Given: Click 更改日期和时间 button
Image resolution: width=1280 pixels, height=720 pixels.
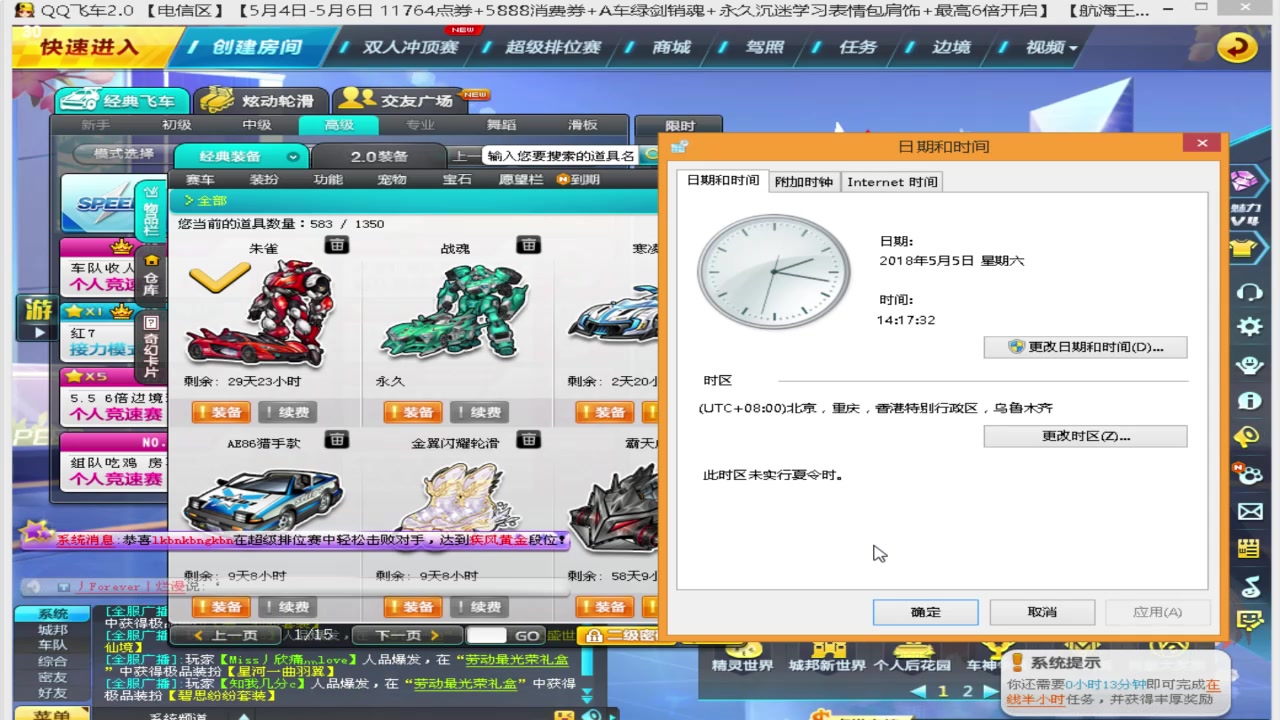Looking at the screenshot, I should point(1085,347).
